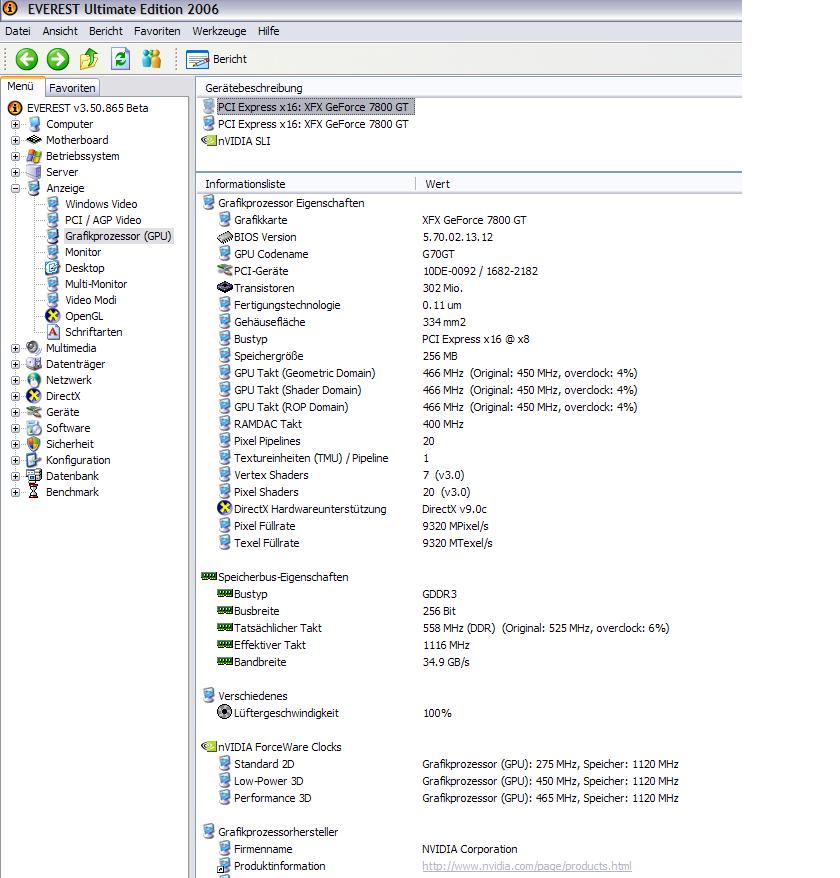
Task: Click the Refresh toolbar icon
Action: [x=120, y=59]
